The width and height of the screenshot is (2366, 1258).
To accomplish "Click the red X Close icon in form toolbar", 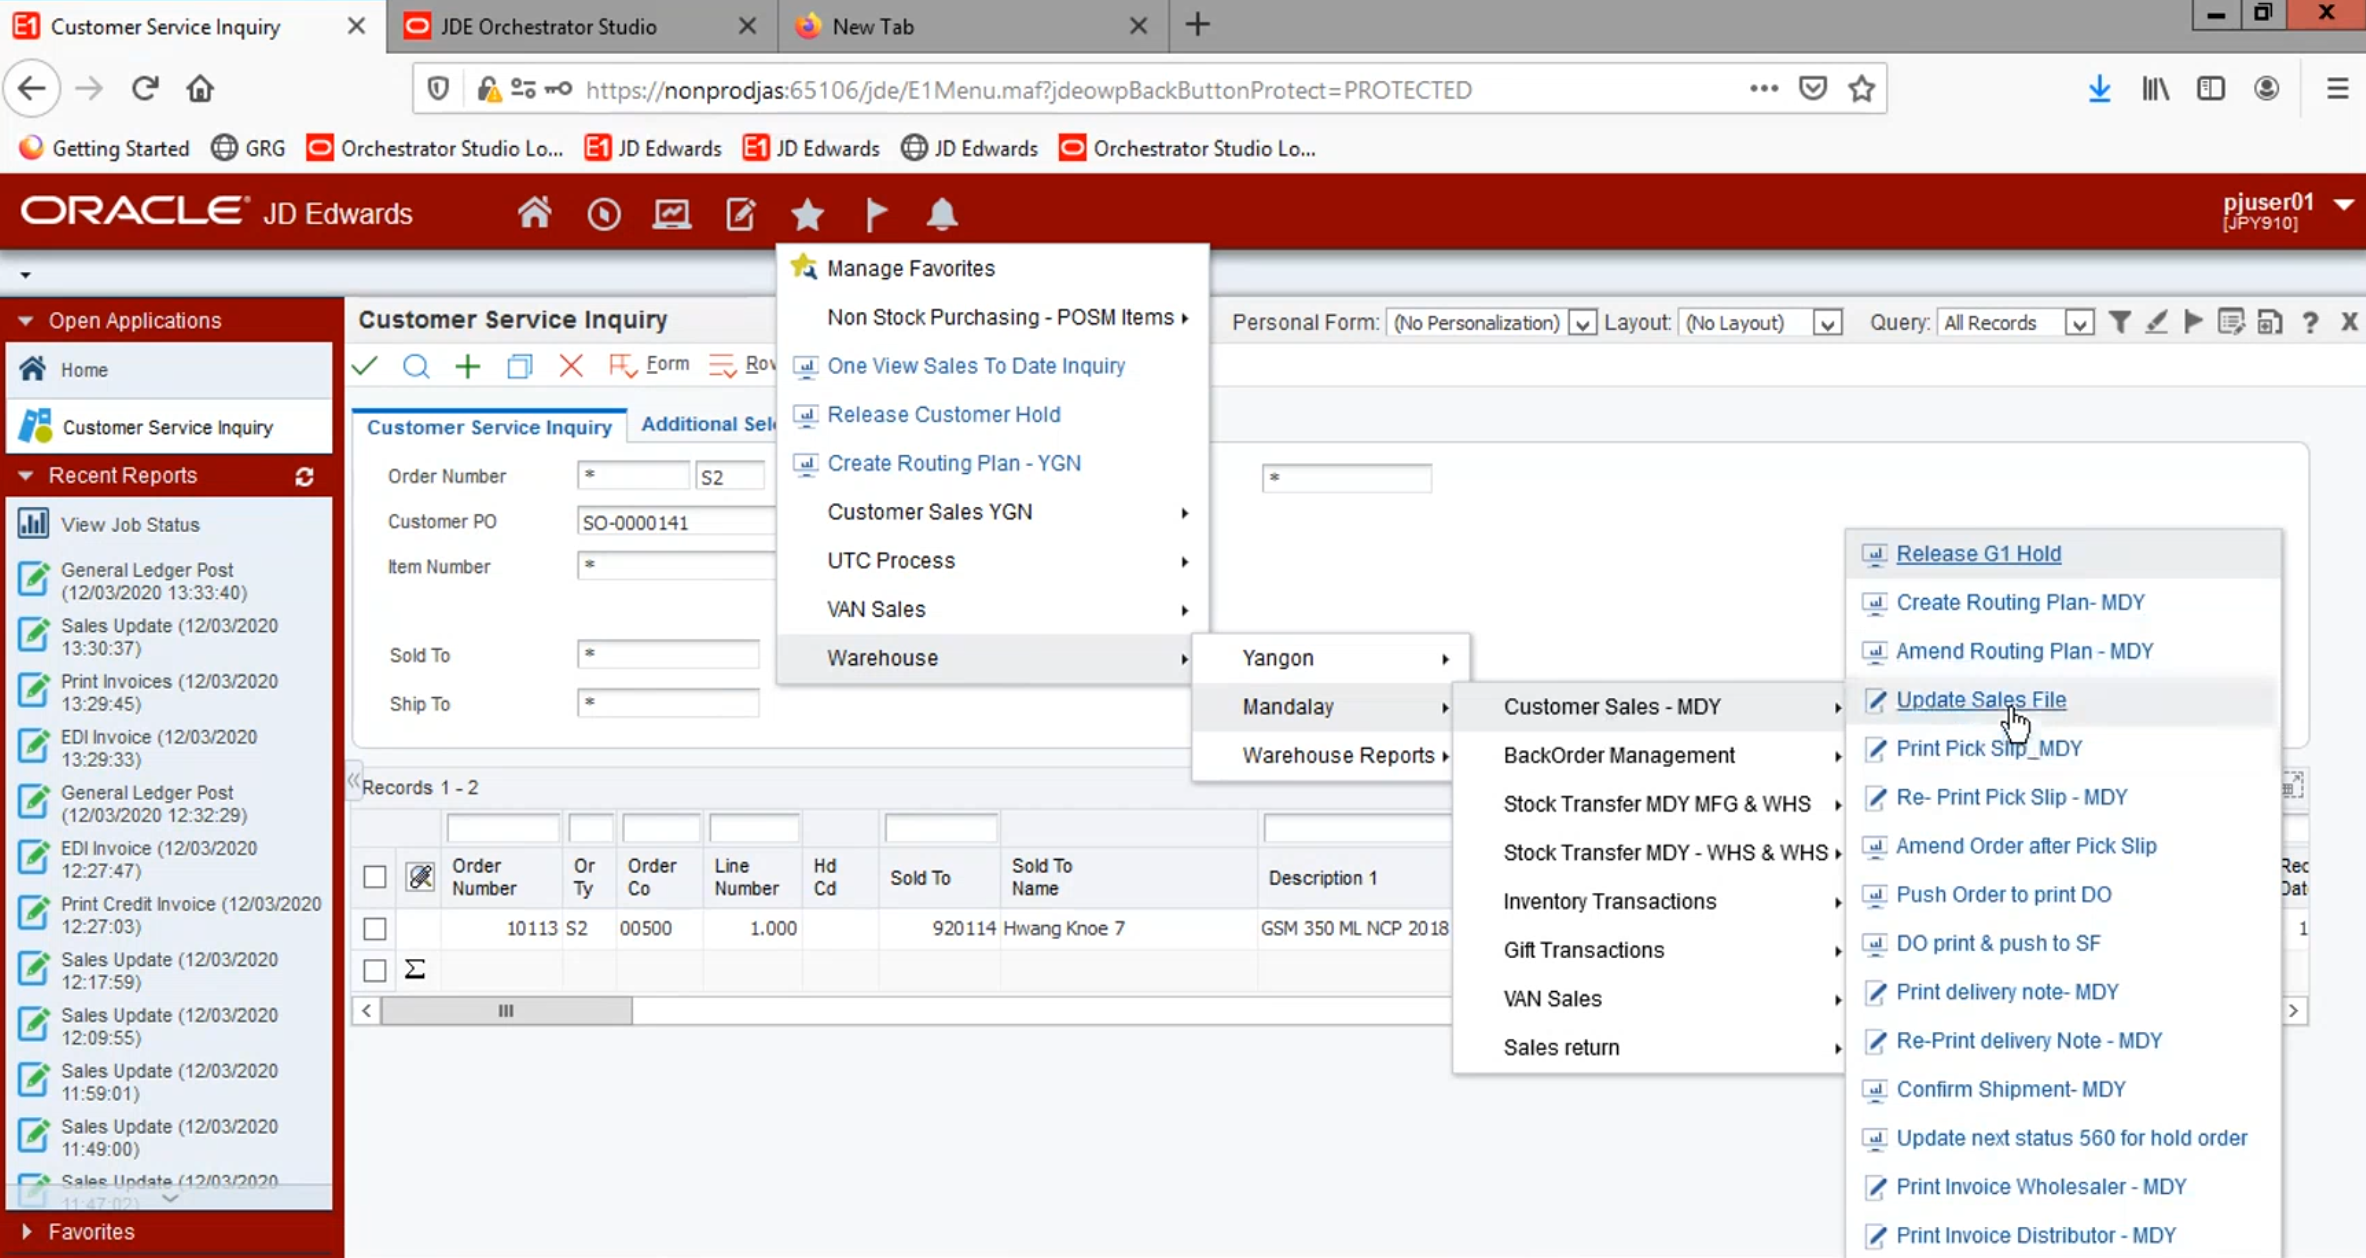I will click(571, 366).
